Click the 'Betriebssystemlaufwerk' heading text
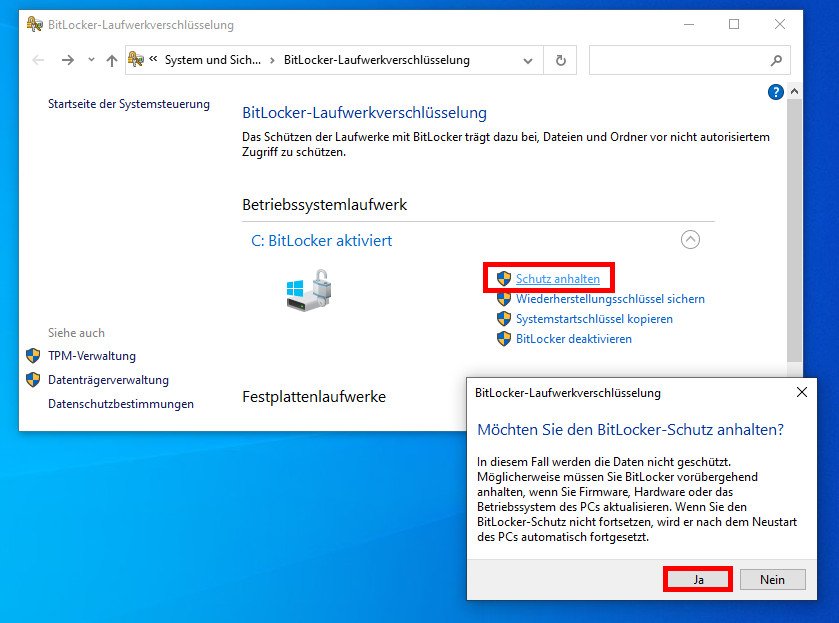The height and width of the screenshot is (623, 839). (x=325, y=205)
